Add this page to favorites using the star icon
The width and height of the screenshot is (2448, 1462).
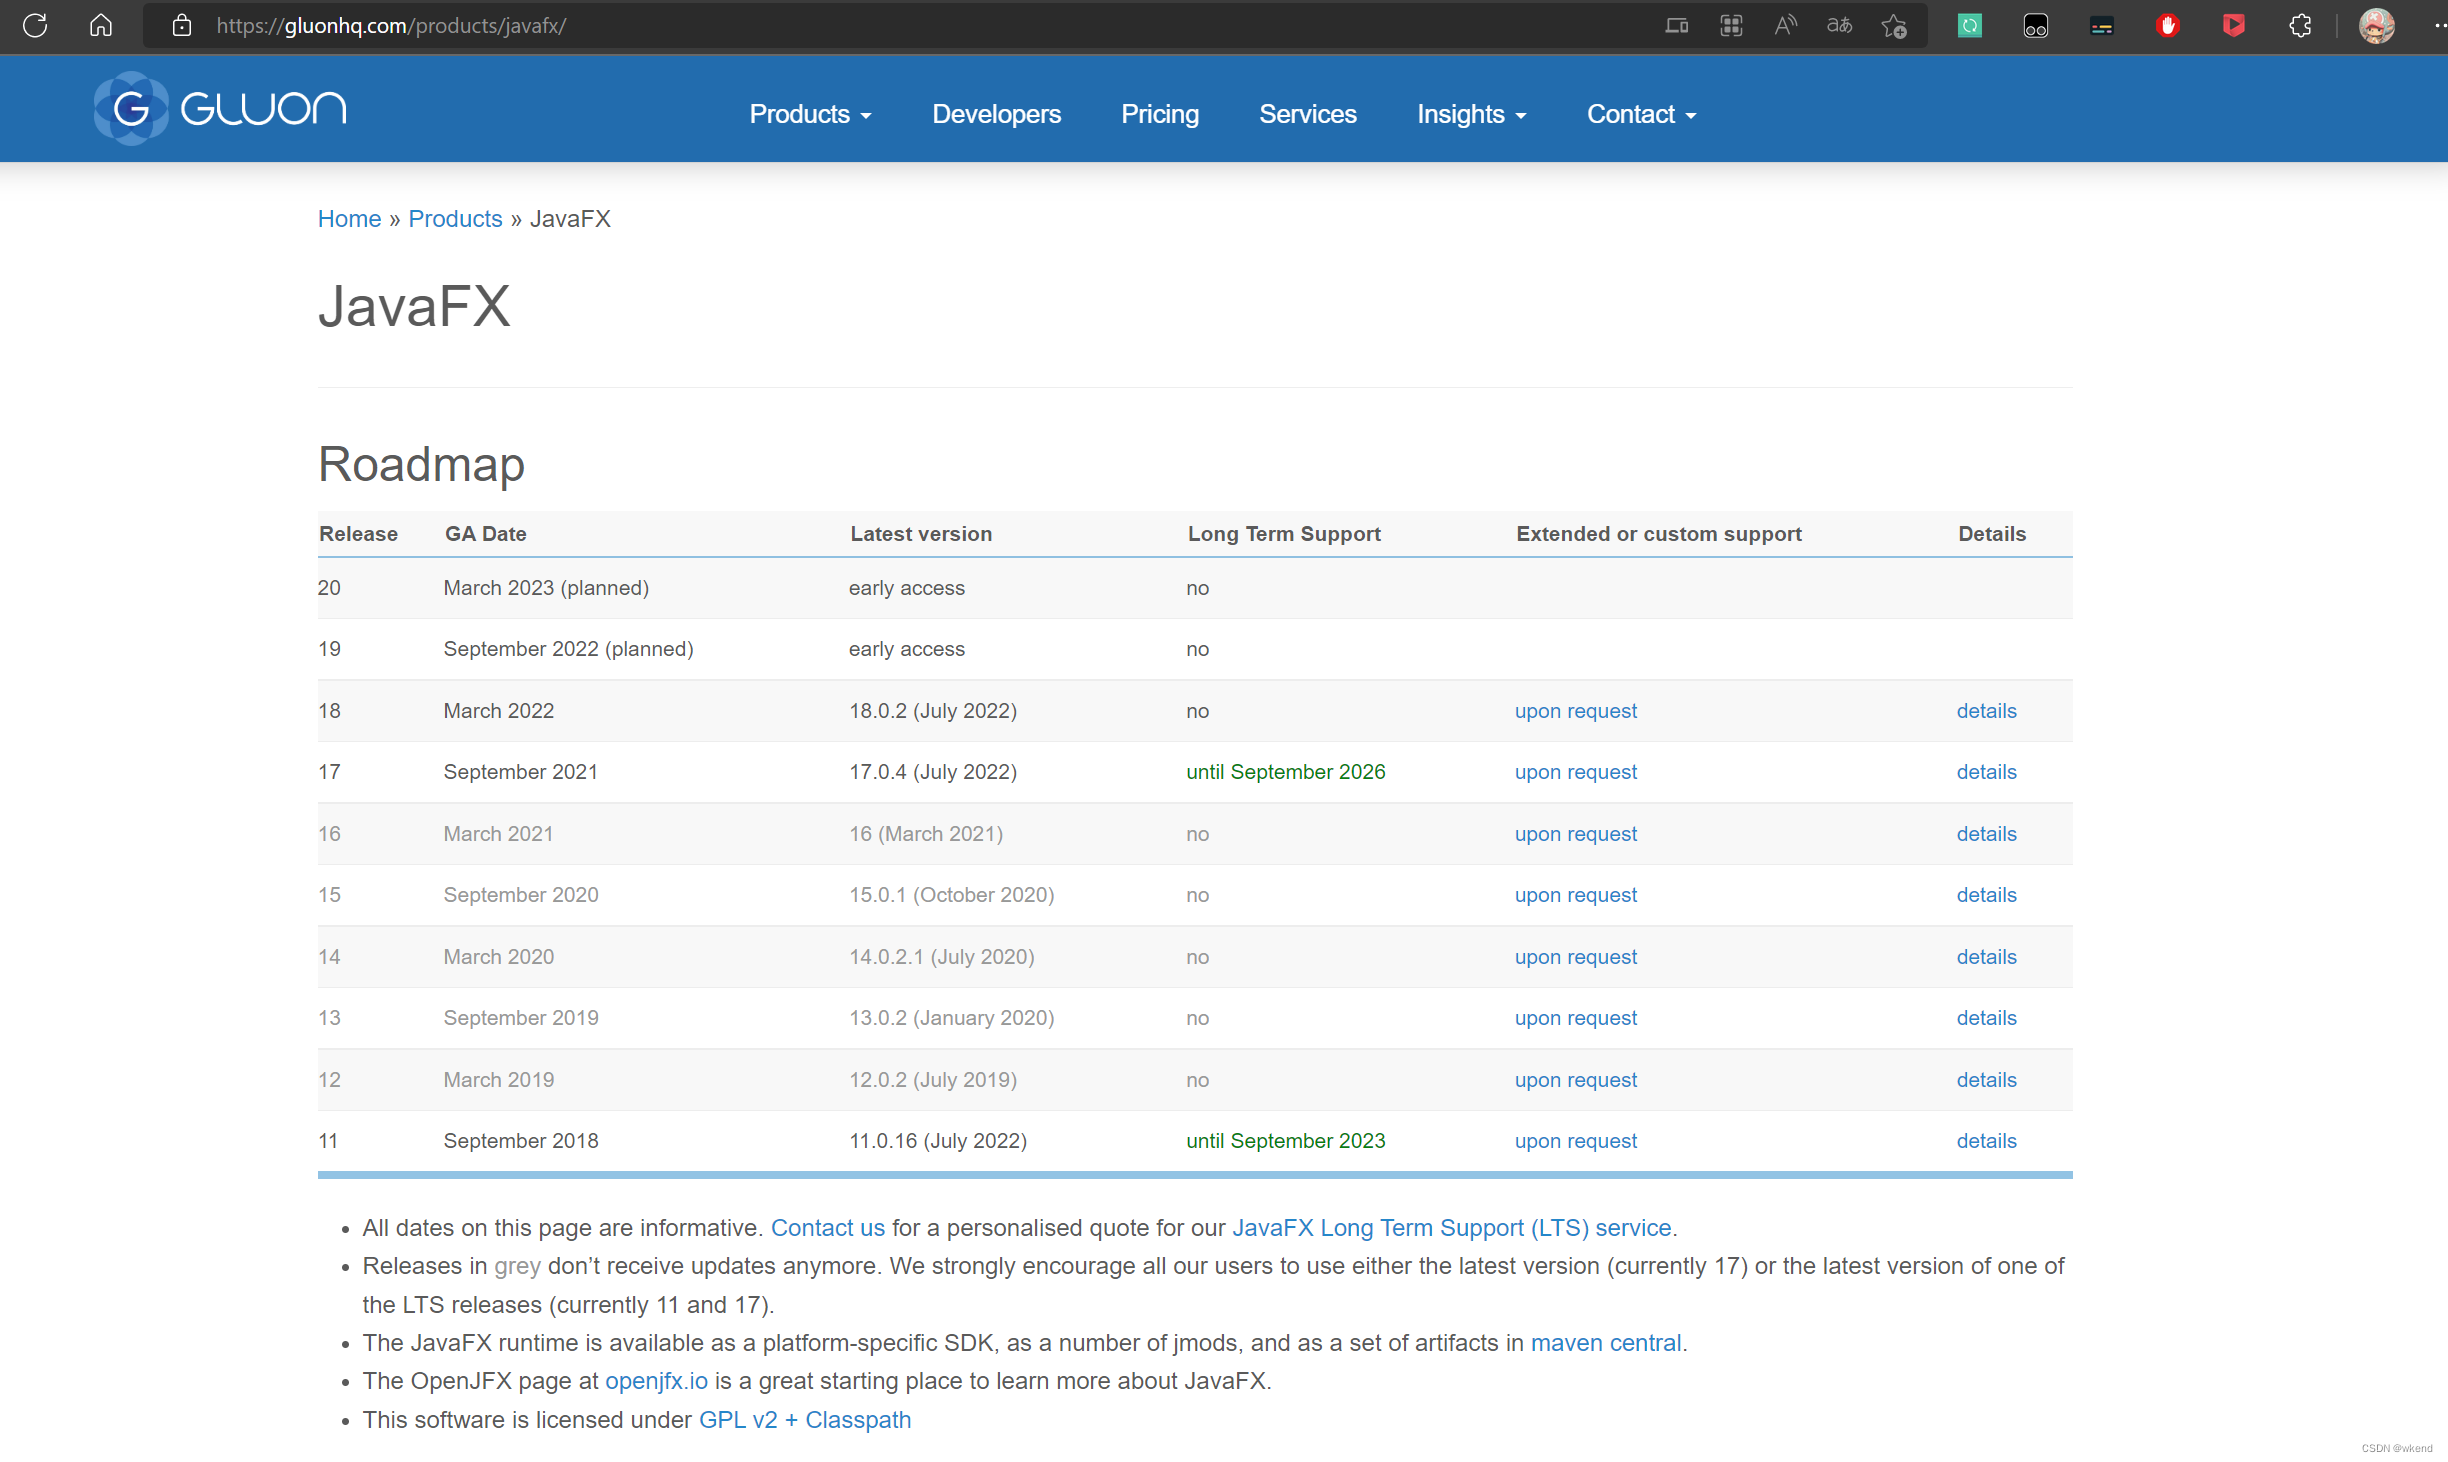coord(1894,26)
